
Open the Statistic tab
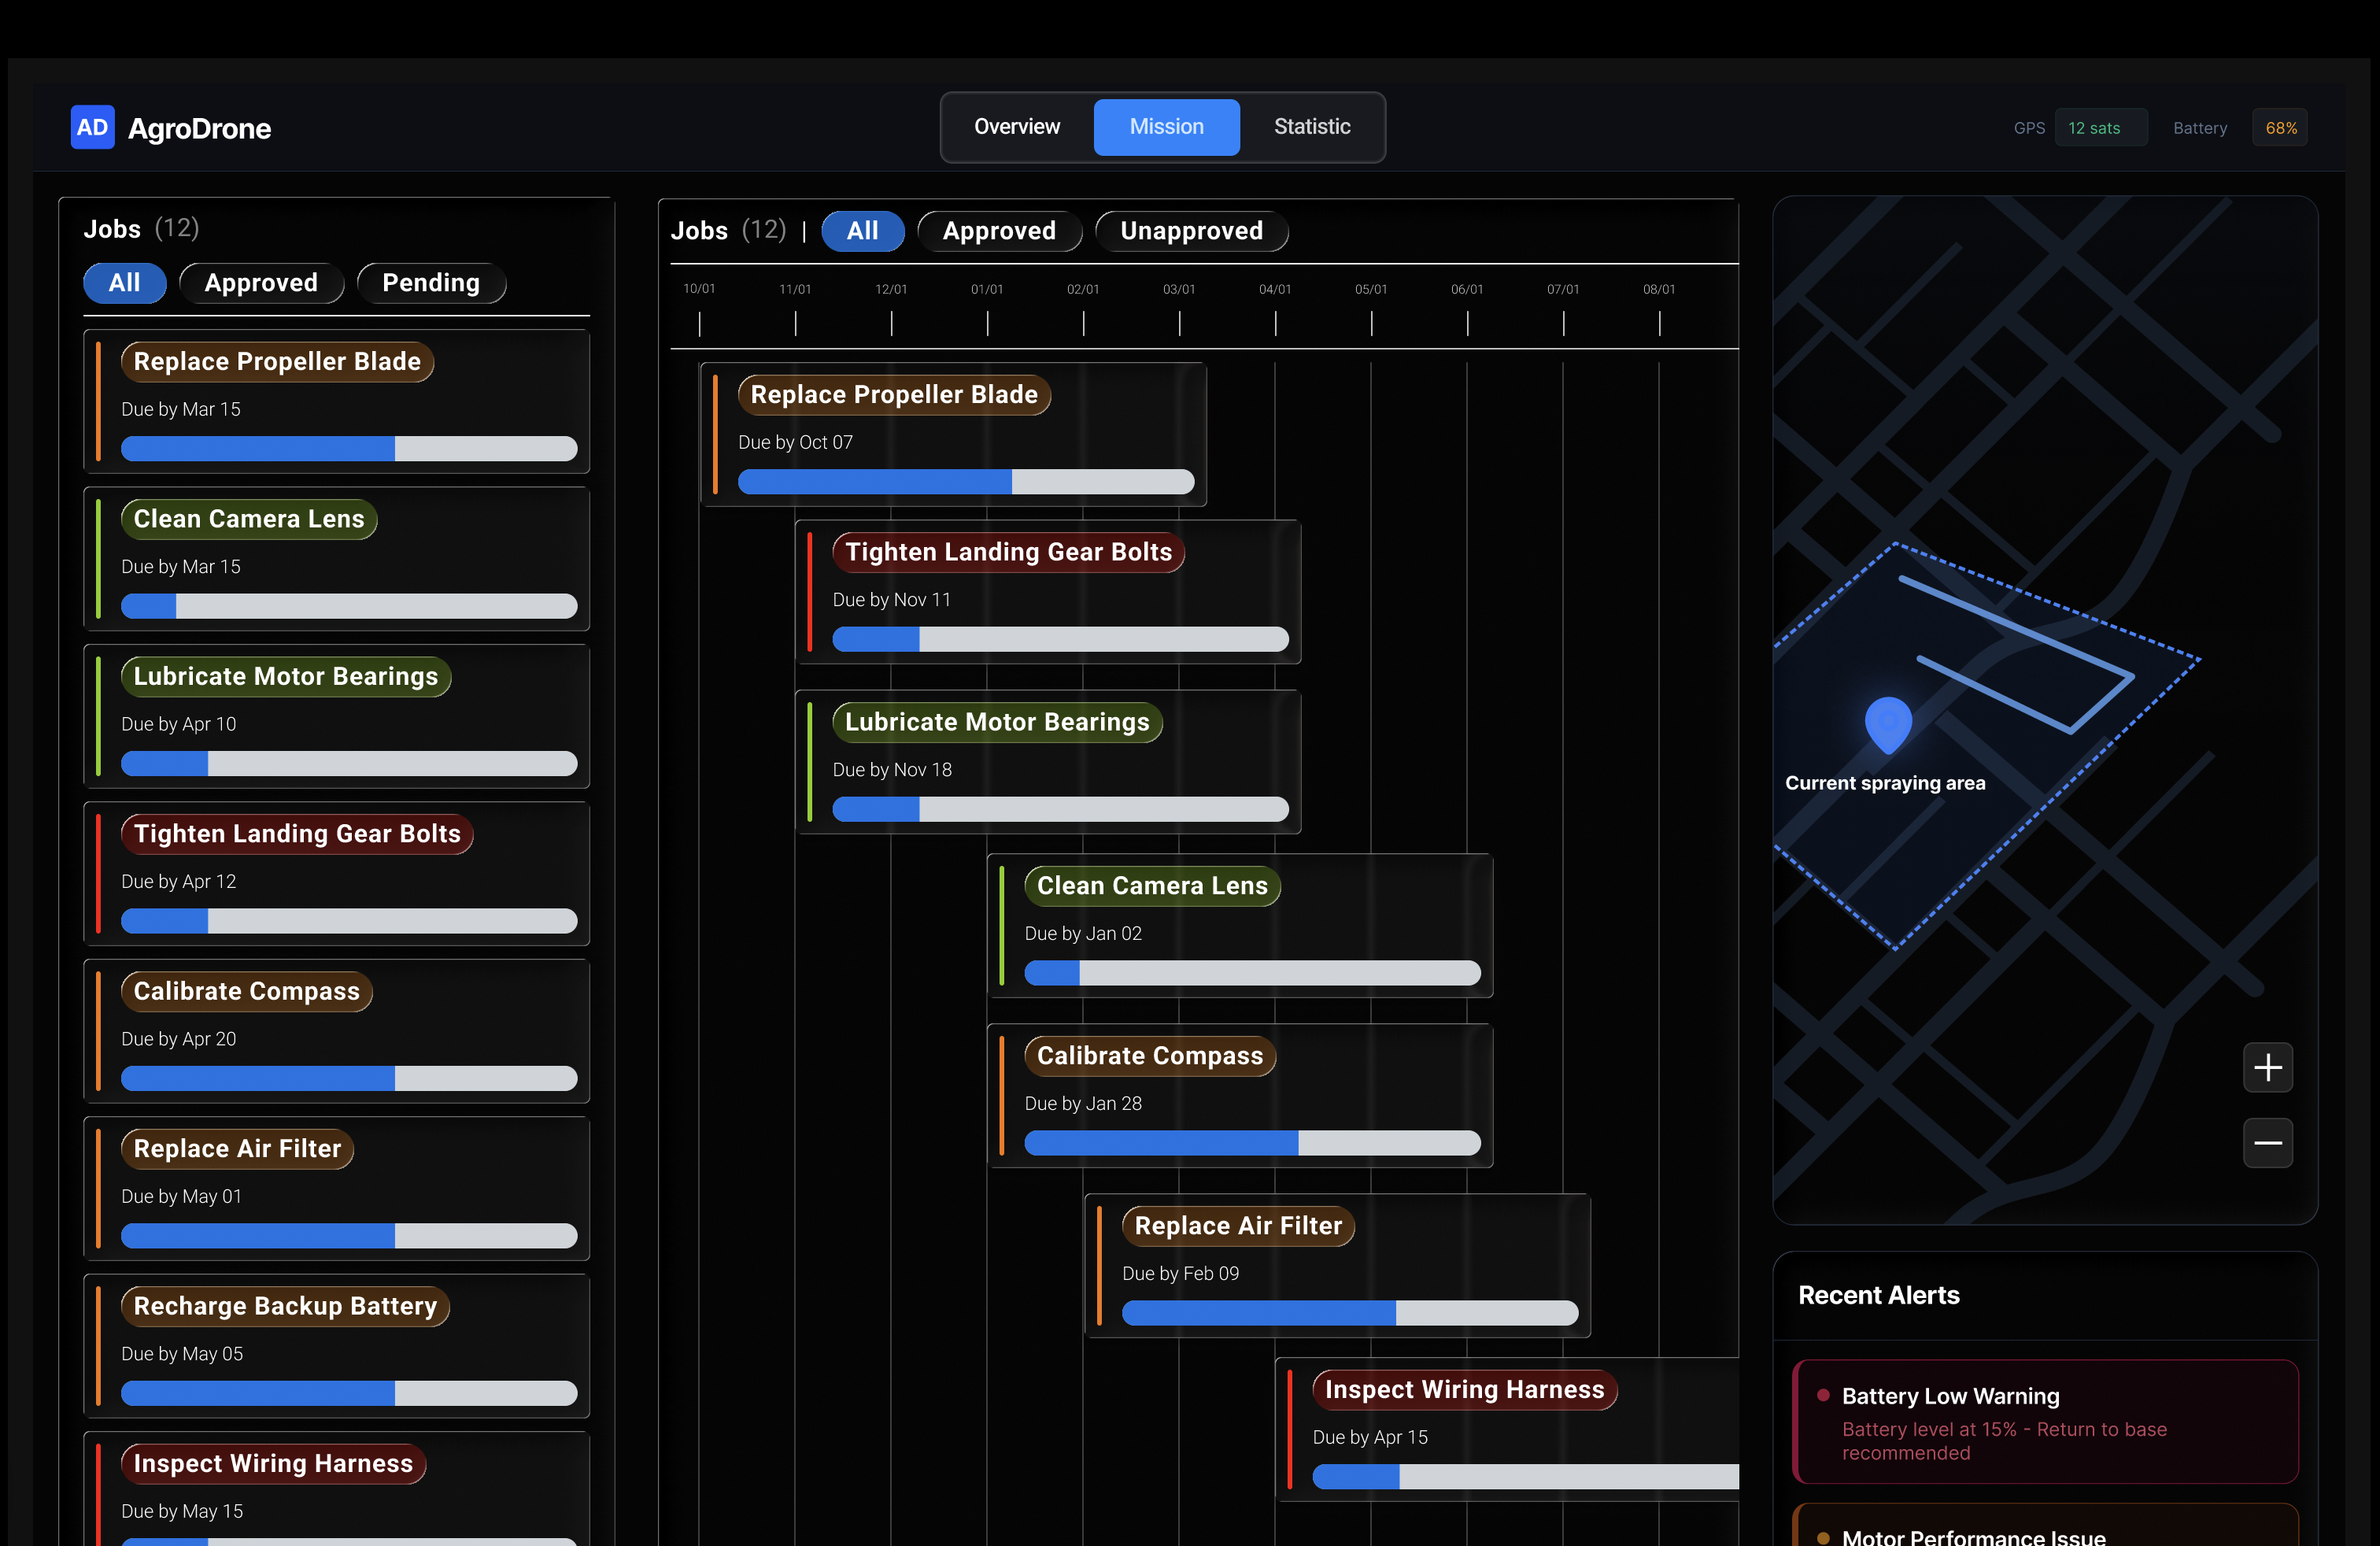coord(1311,127)
